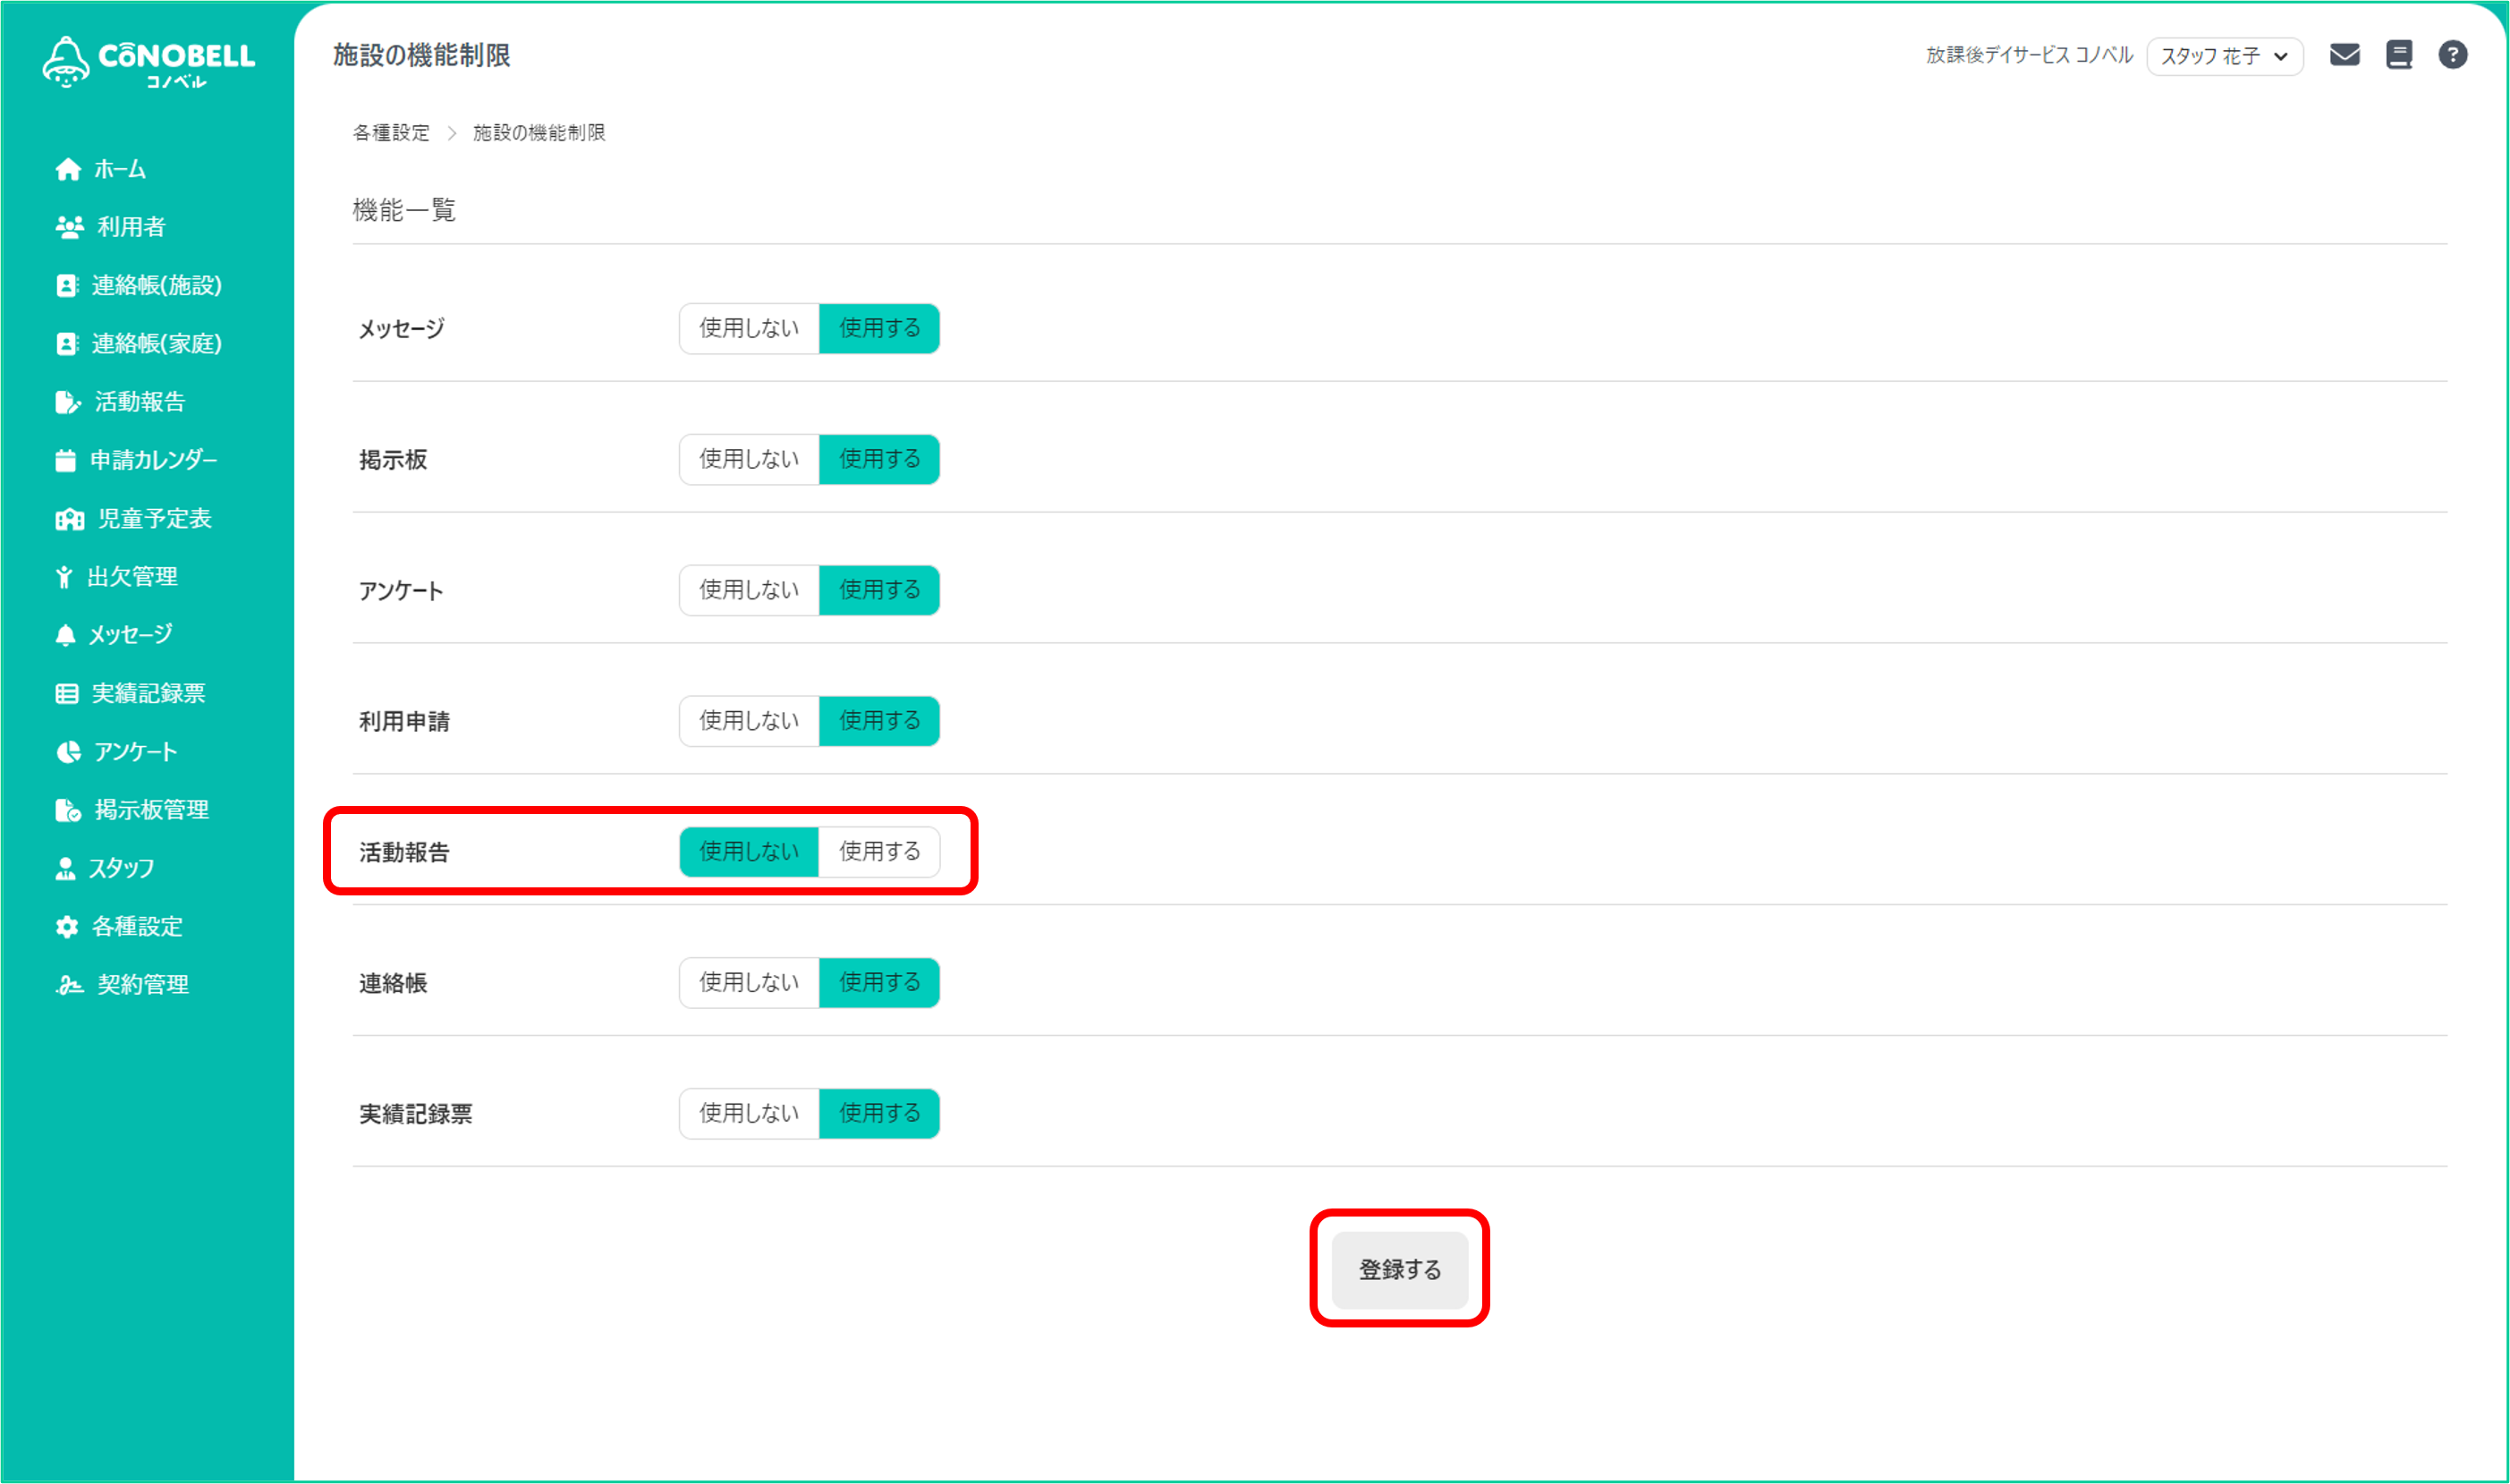Click the 掲示板管理 document check icon

68,810
